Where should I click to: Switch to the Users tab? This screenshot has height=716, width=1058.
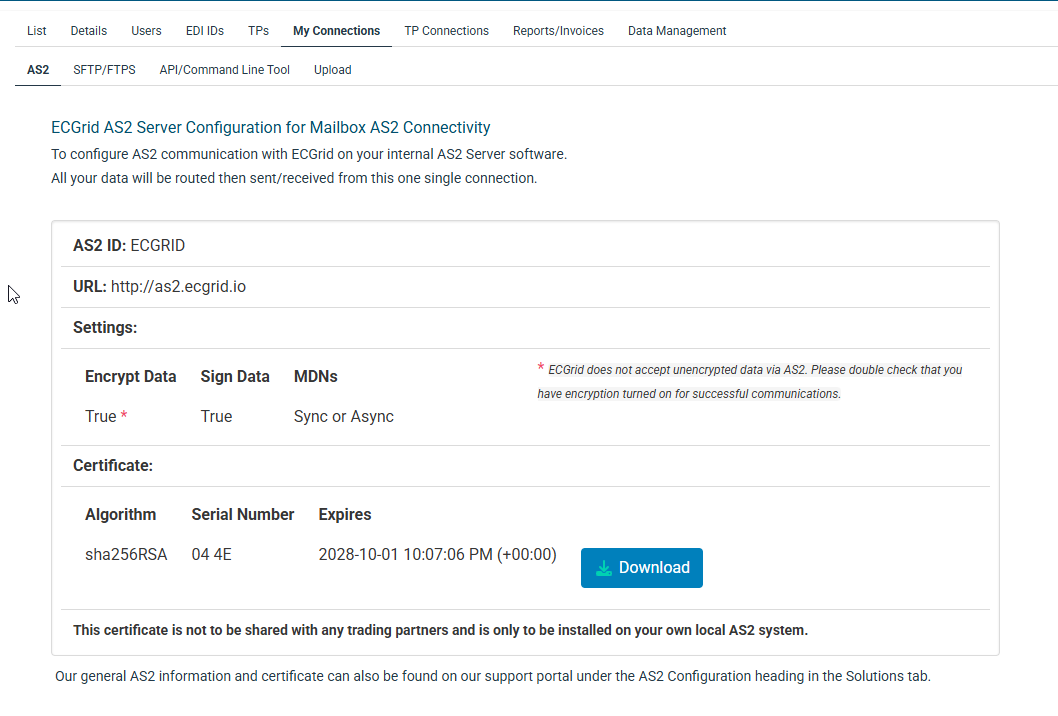[x=146, y=31]
